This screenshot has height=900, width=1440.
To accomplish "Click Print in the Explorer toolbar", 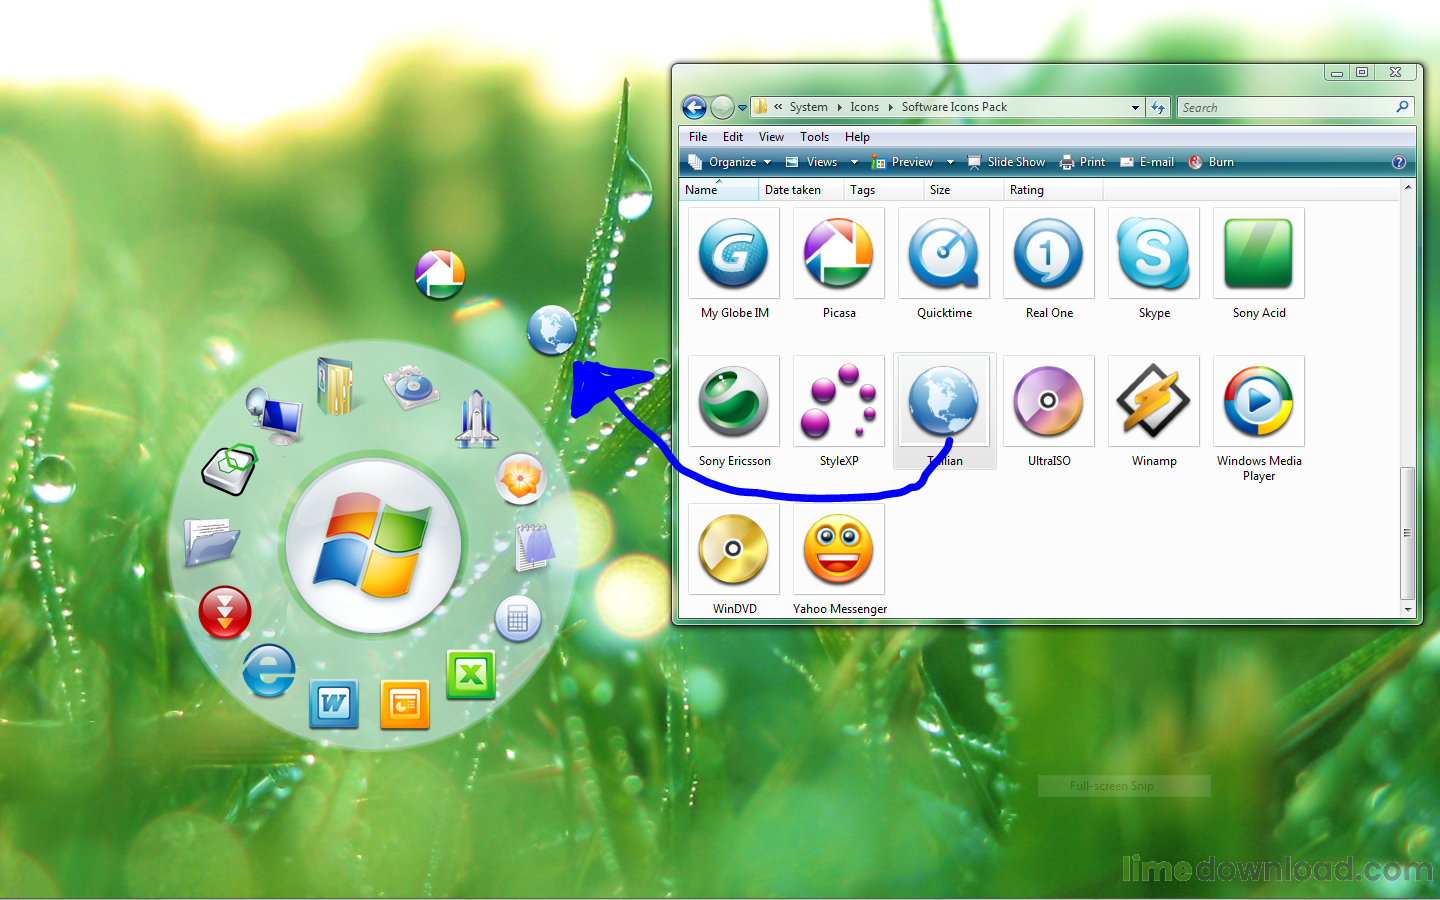I will pos(1082,162).
